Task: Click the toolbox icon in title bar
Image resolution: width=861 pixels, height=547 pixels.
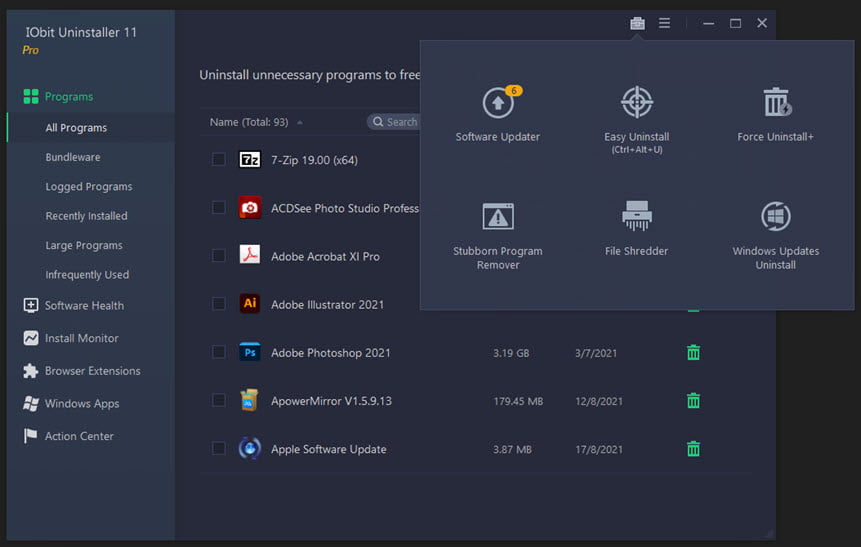Action: [x=637, y=23]
